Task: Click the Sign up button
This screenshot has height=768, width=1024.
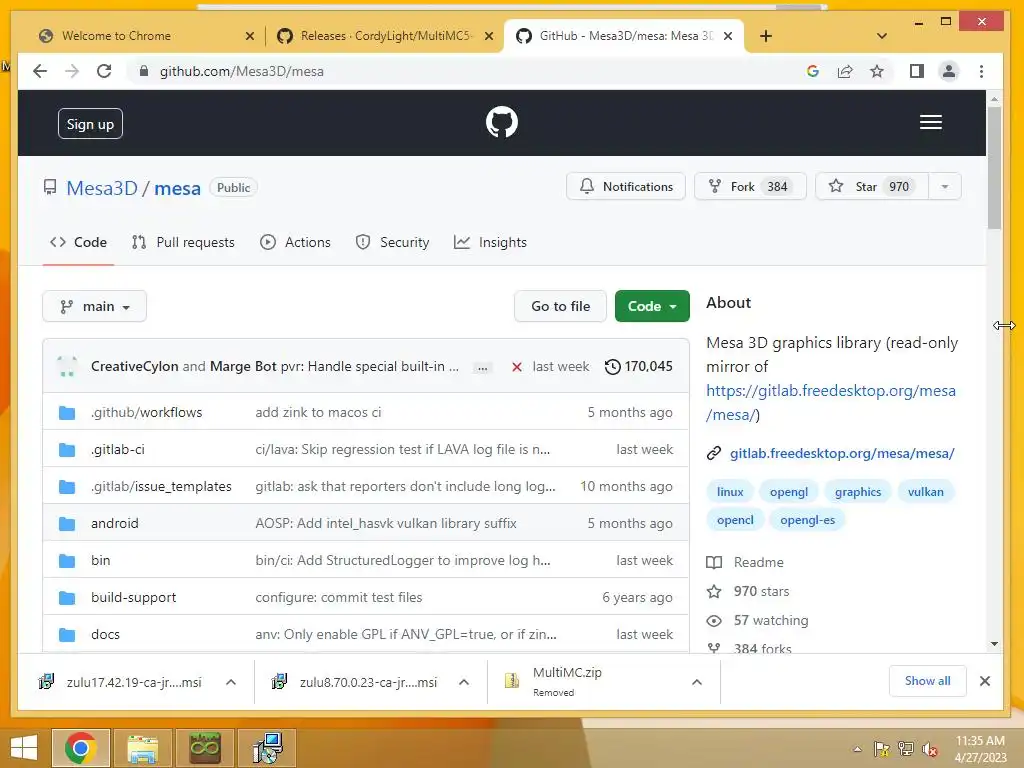Action: (90, 124)
